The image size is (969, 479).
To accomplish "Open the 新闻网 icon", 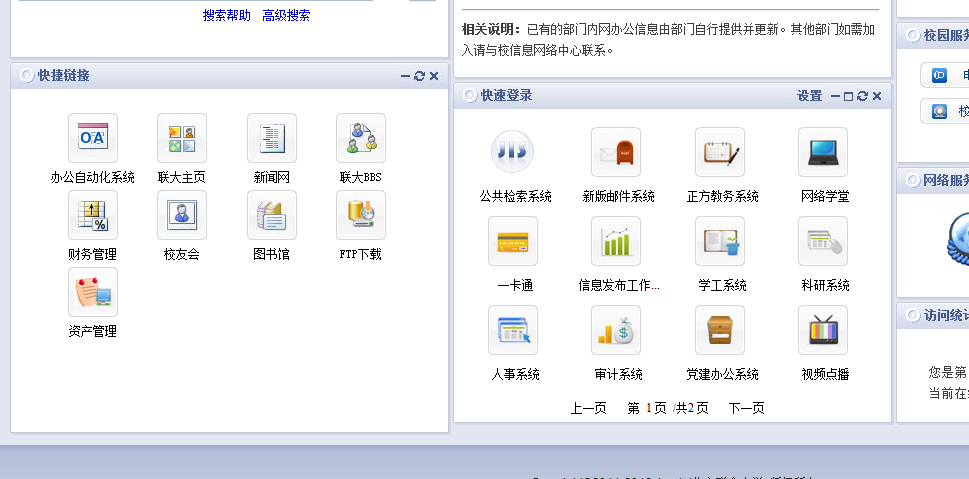I will pos(272,138).
